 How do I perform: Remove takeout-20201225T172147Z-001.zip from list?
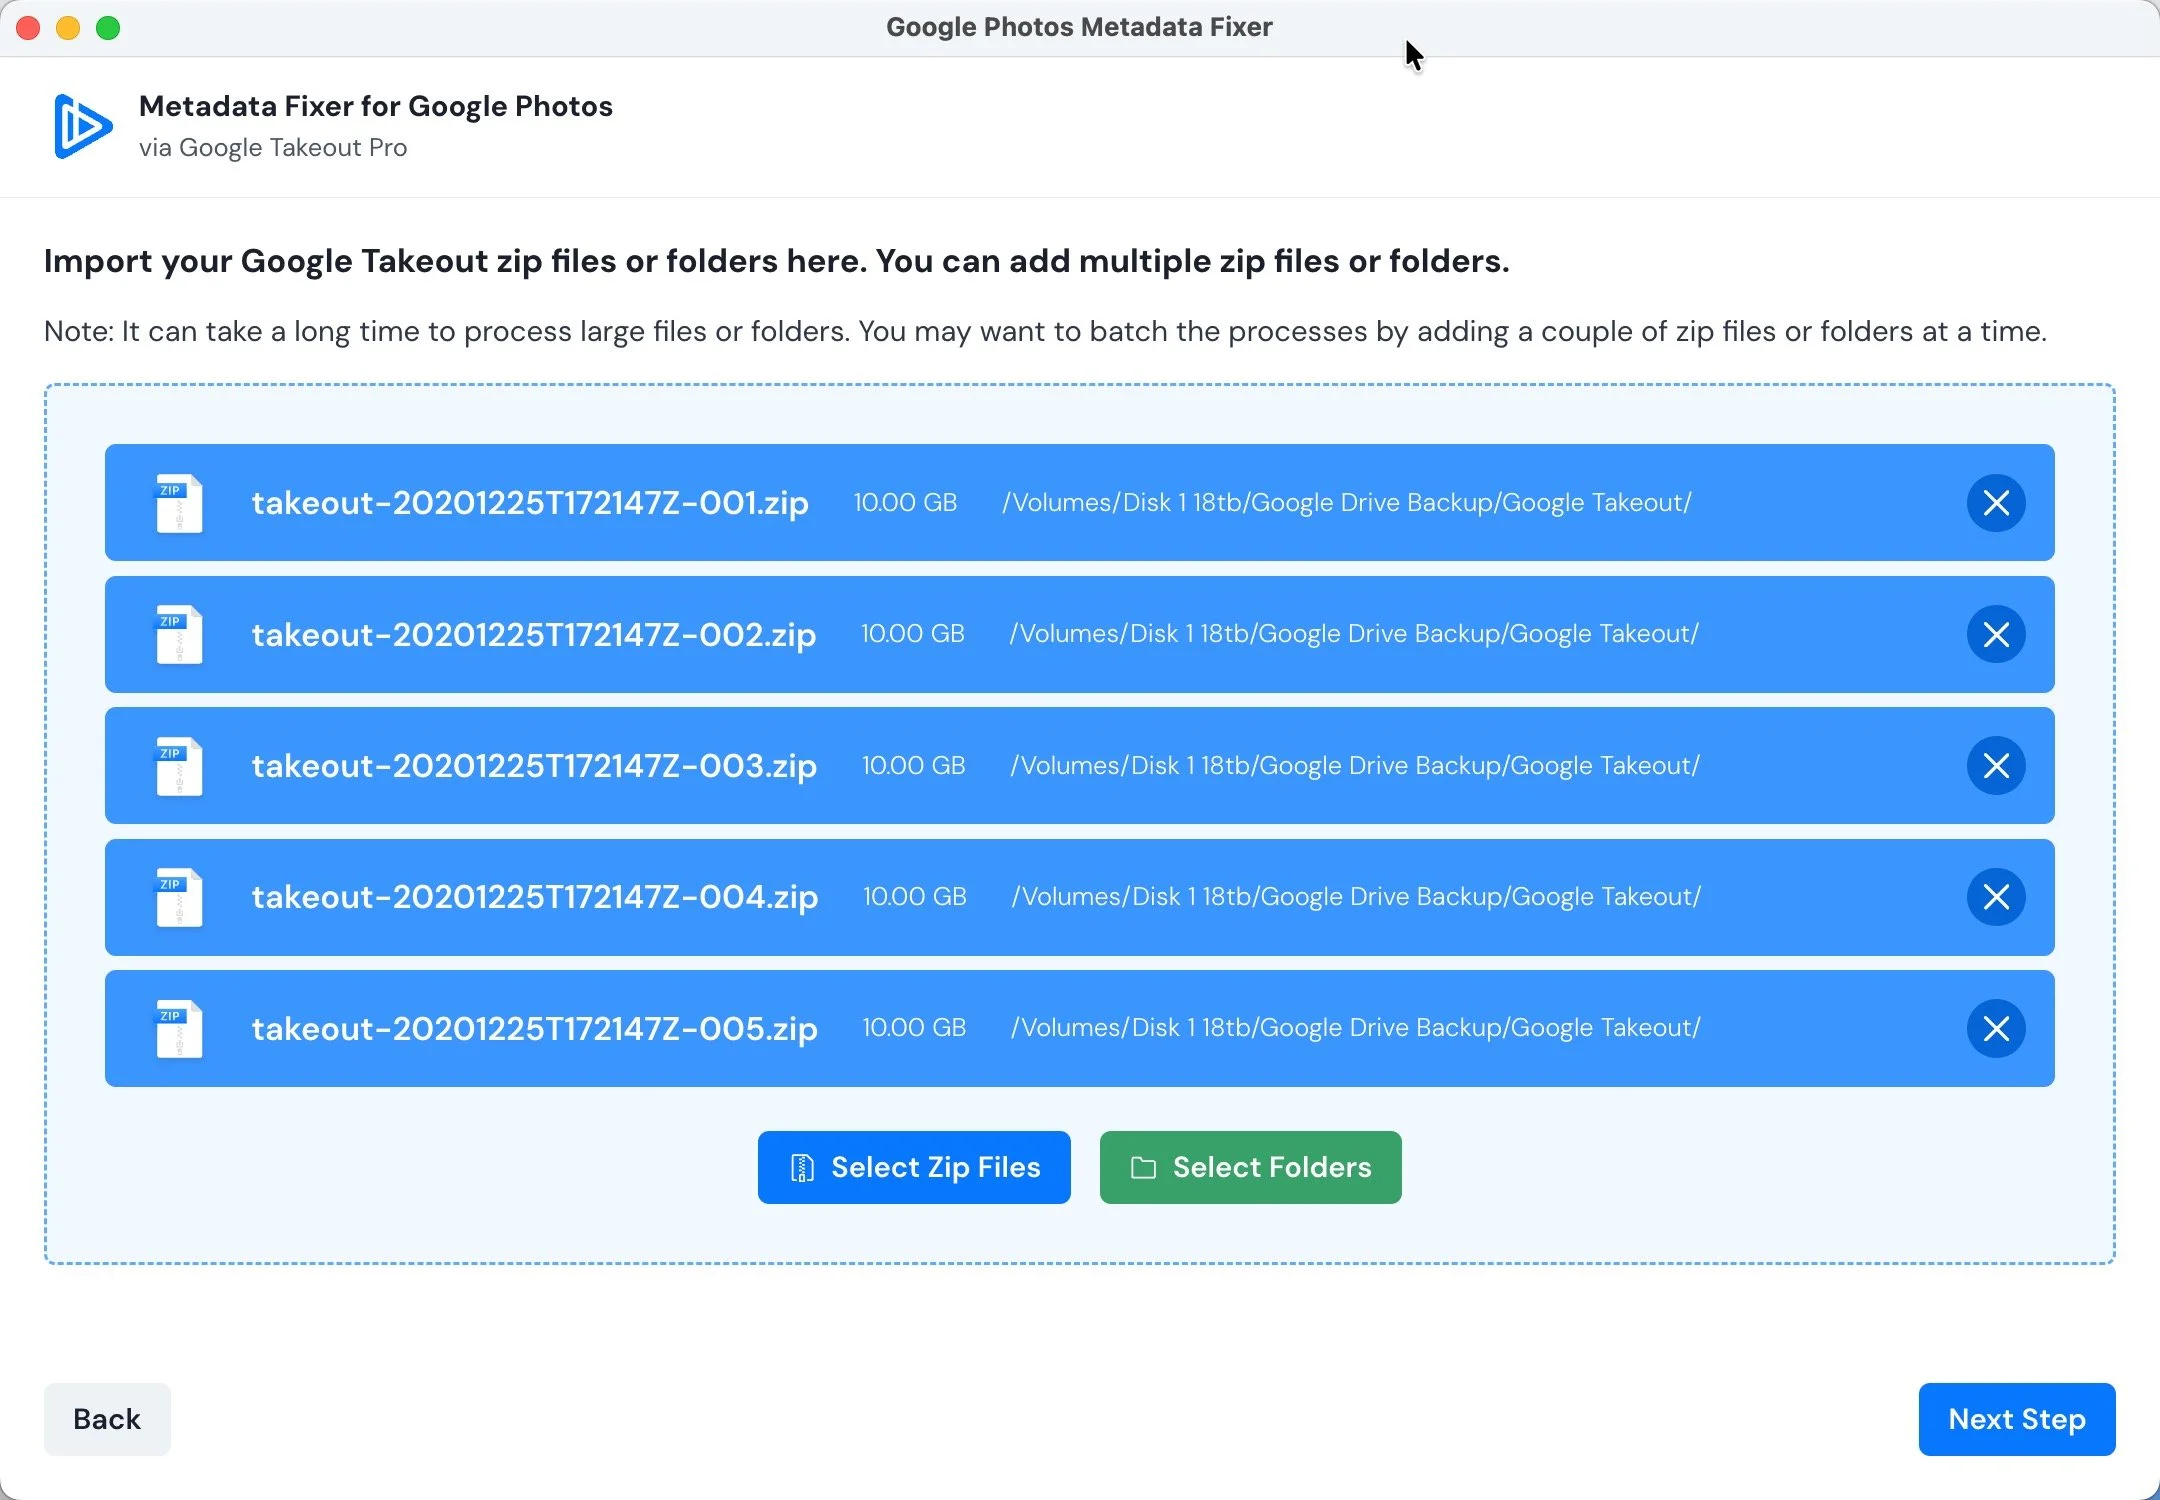[1996, 503]
